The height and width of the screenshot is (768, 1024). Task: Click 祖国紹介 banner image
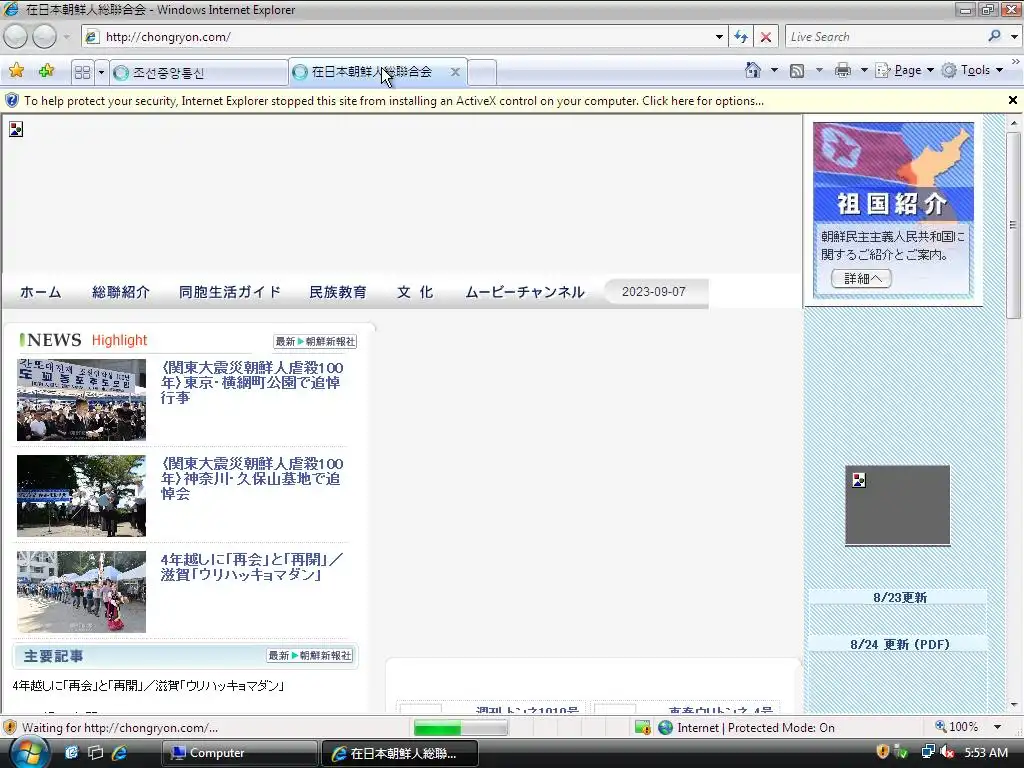893,171
